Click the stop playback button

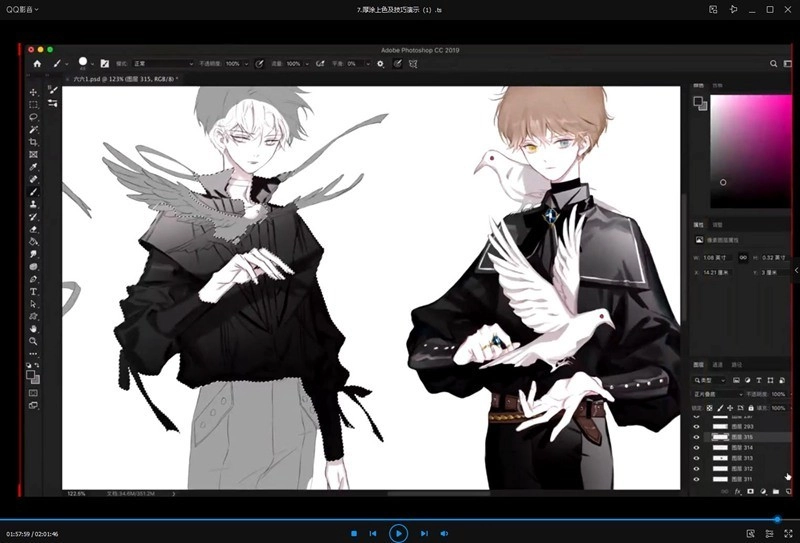353,533
